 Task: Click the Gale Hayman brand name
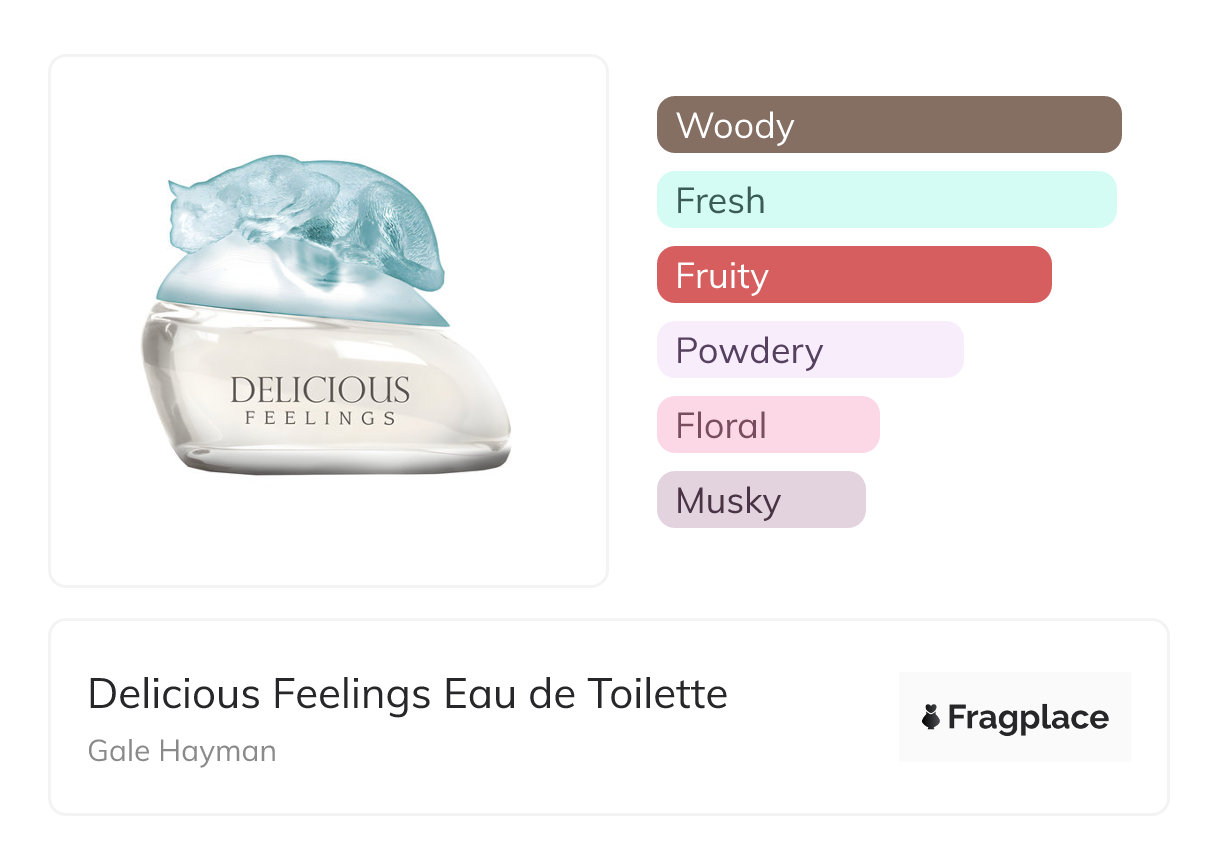point(182,750)
